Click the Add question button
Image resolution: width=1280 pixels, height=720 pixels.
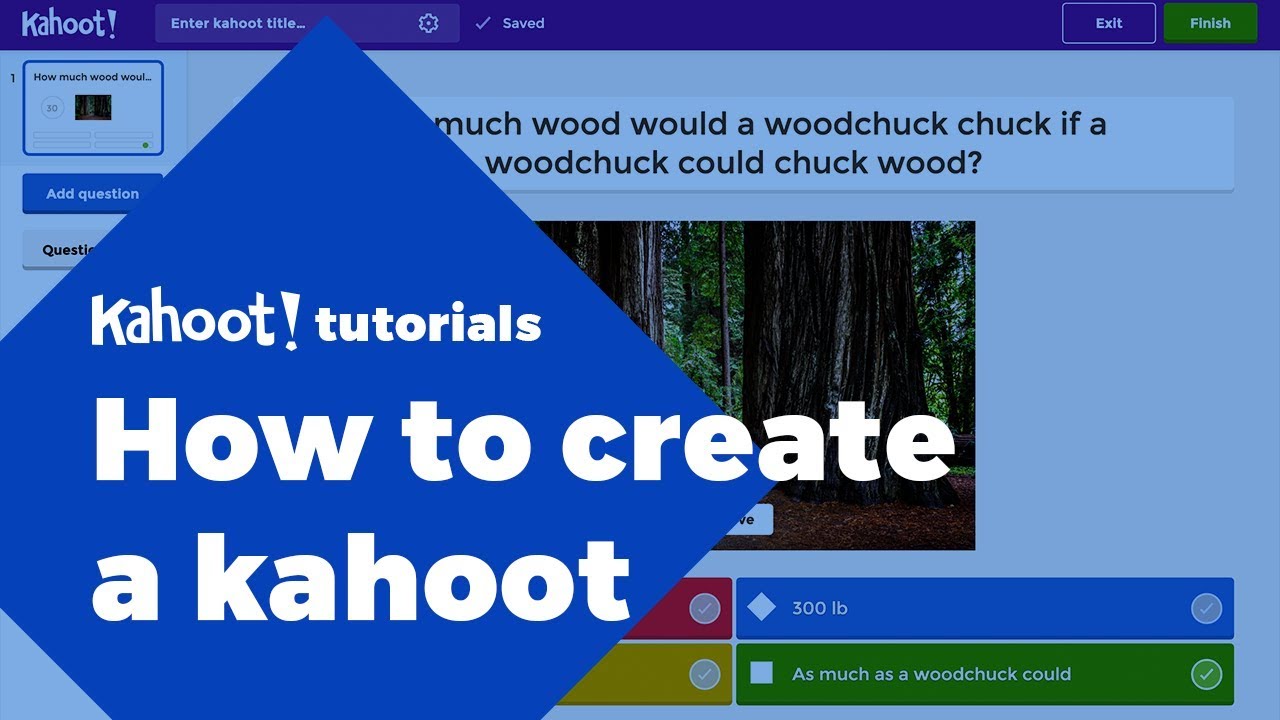point(92,194)
